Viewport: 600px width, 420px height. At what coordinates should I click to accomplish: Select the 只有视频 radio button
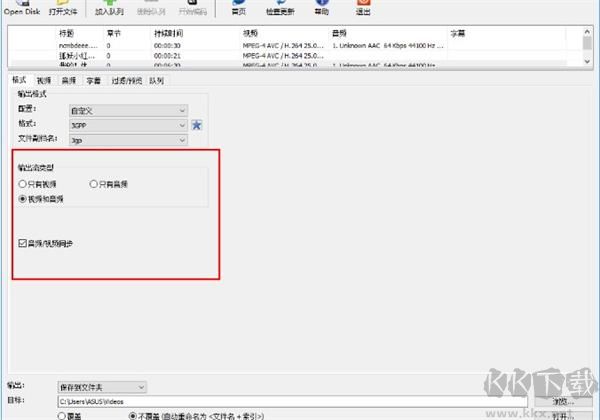coord(38,184)
